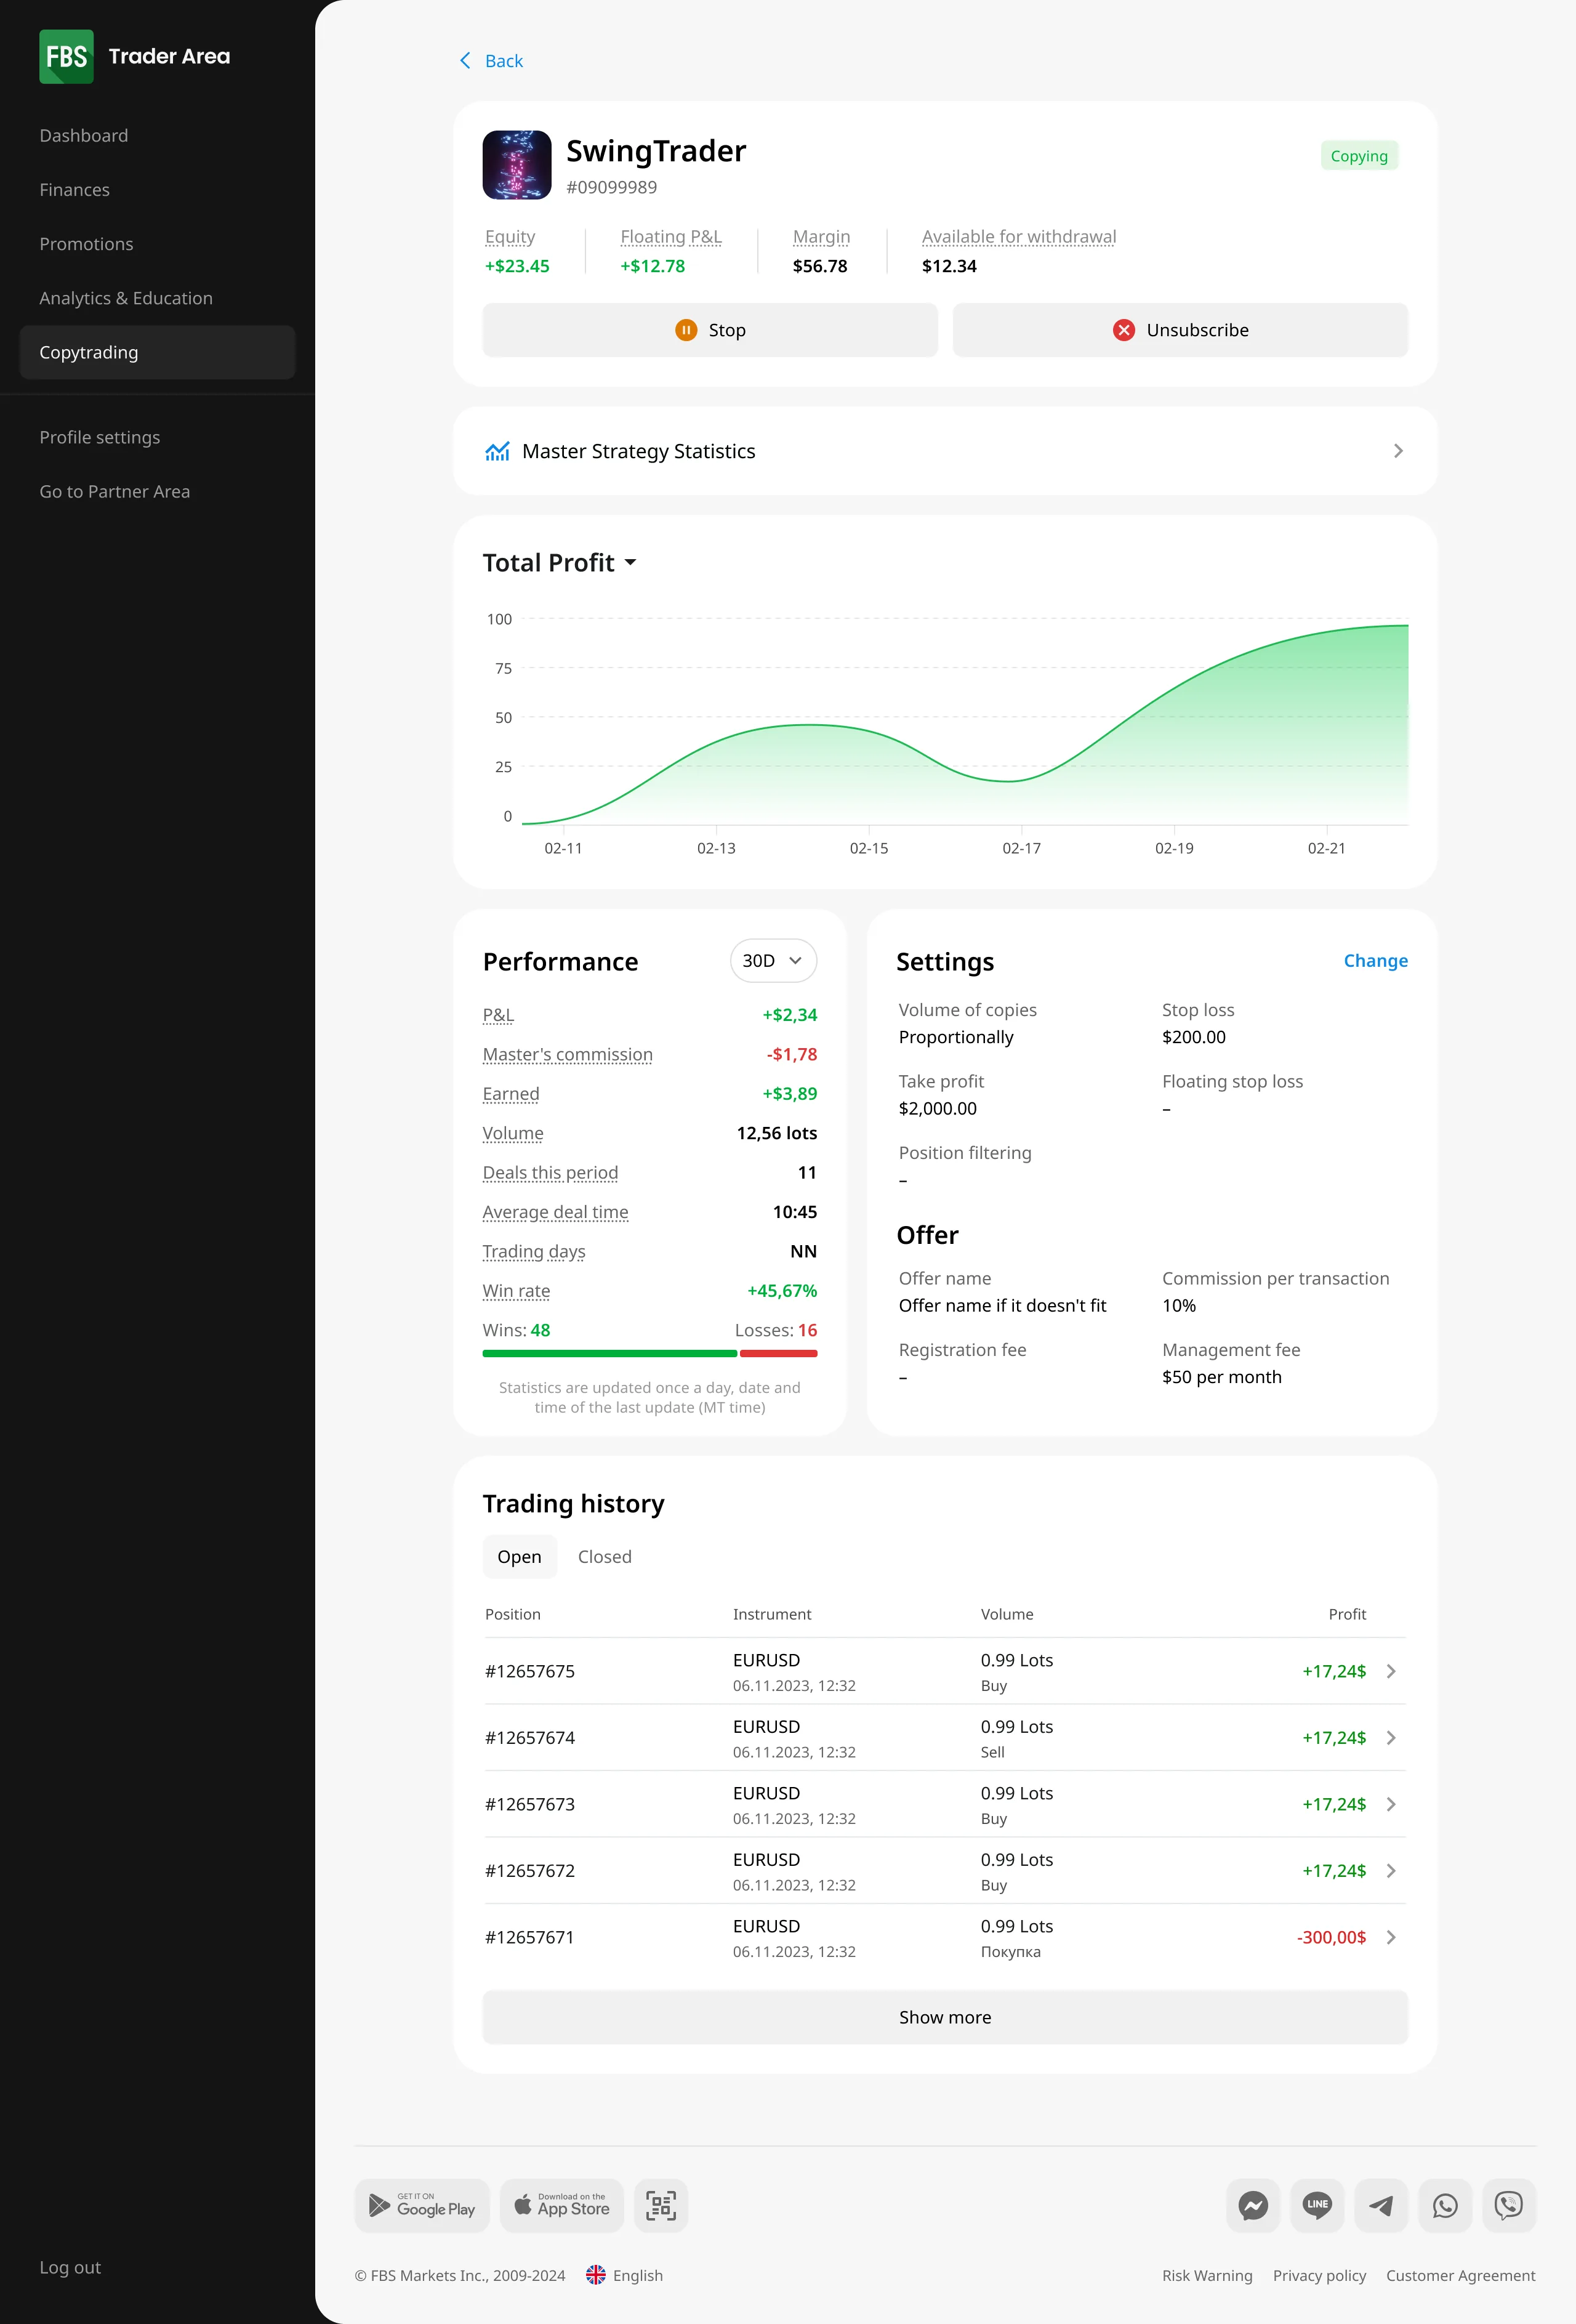Click the orange pause icon on Stop

(x=686, y=330)
